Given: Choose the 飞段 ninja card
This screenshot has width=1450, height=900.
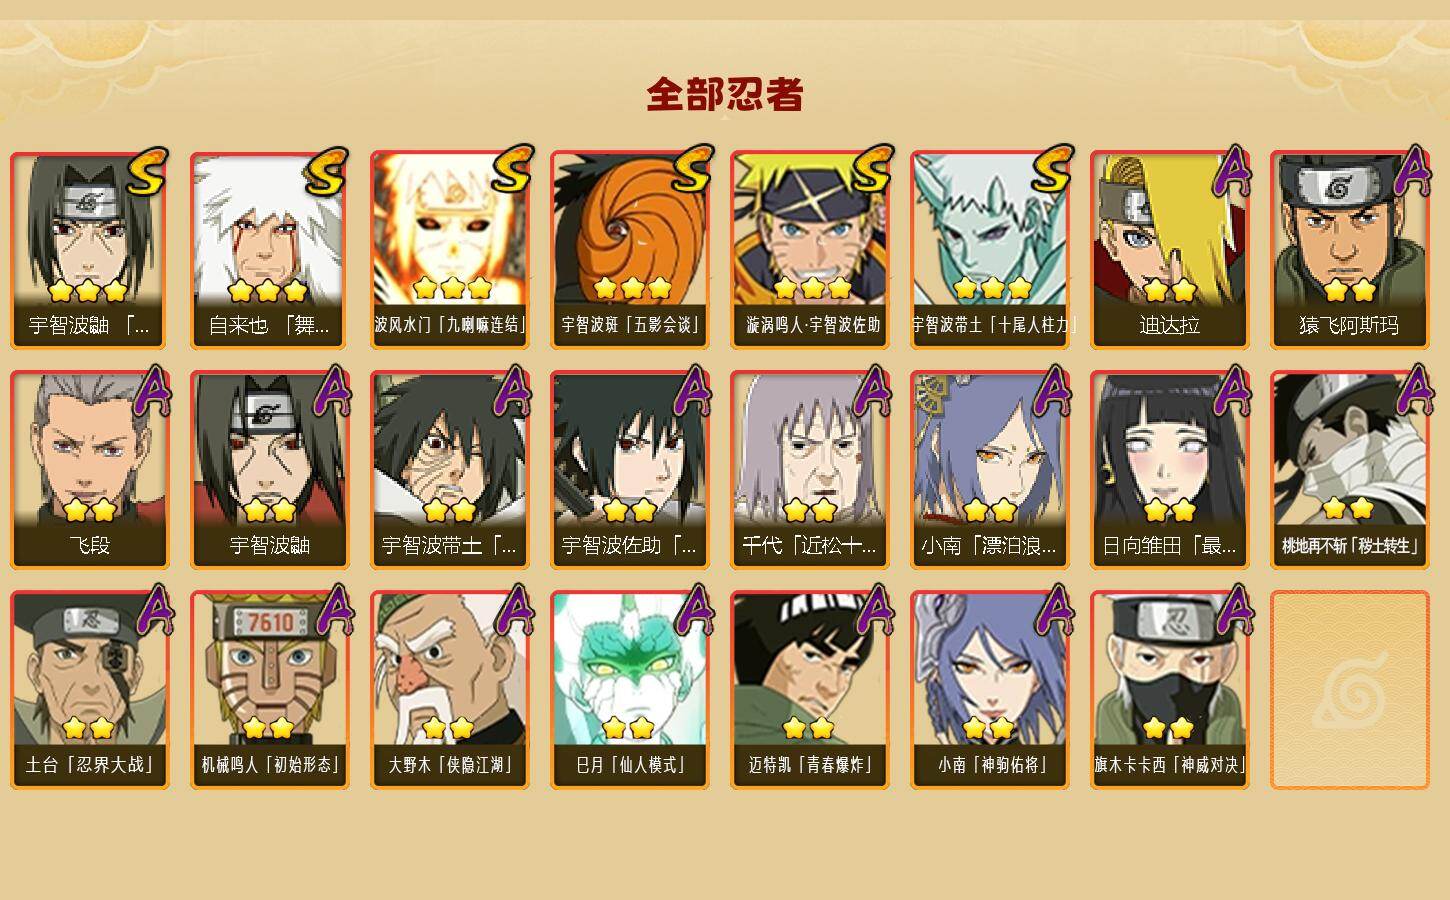Looking at the screenshot, I should pyautogui.click(x=89, y=470).
